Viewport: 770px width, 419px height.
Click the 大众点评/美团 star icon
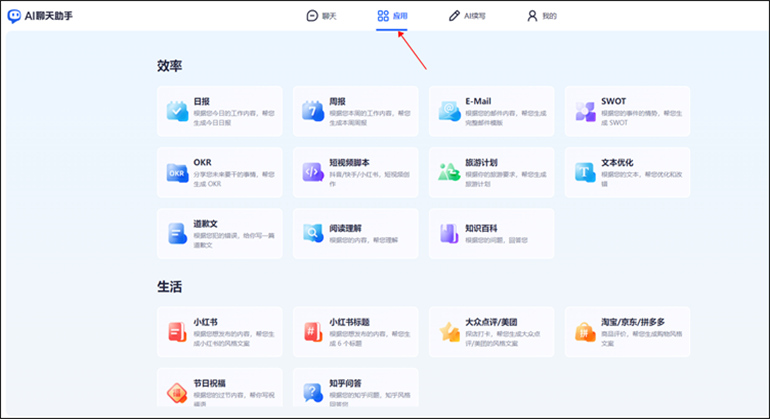(449, 332)
